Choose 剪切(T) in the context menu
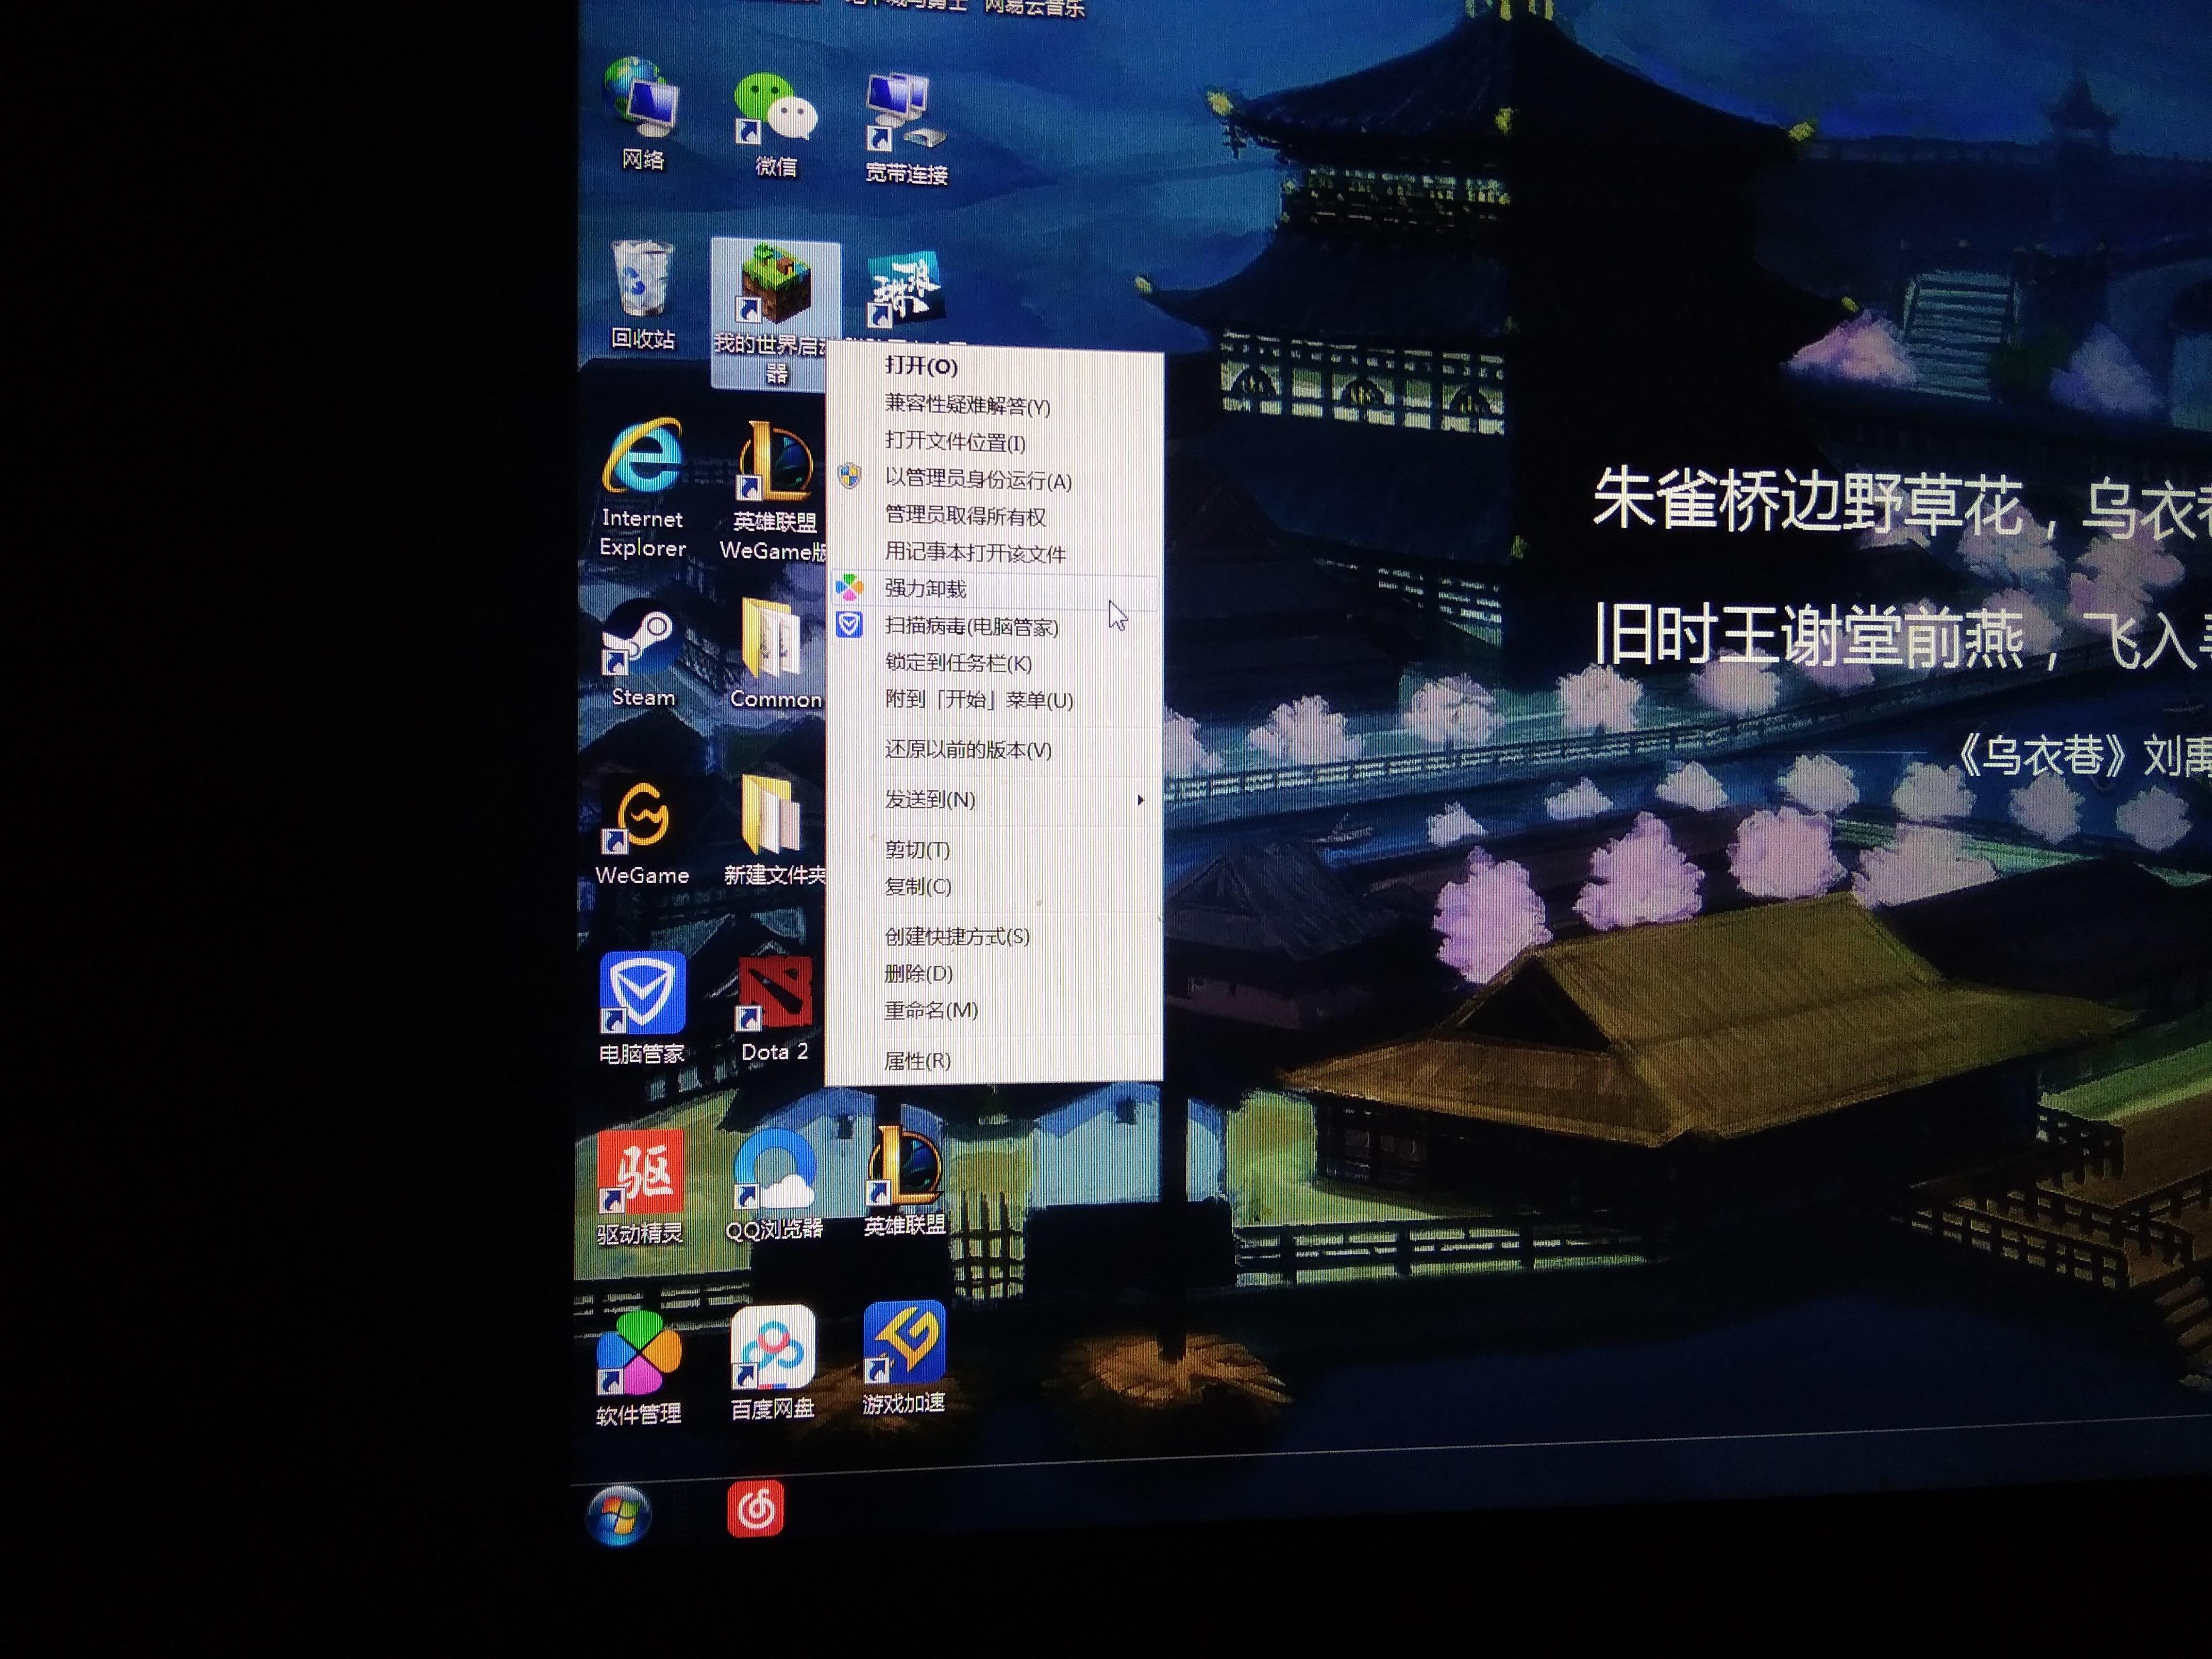The height and width of the screenshot is (1659, 2212). tap(995, 850)
